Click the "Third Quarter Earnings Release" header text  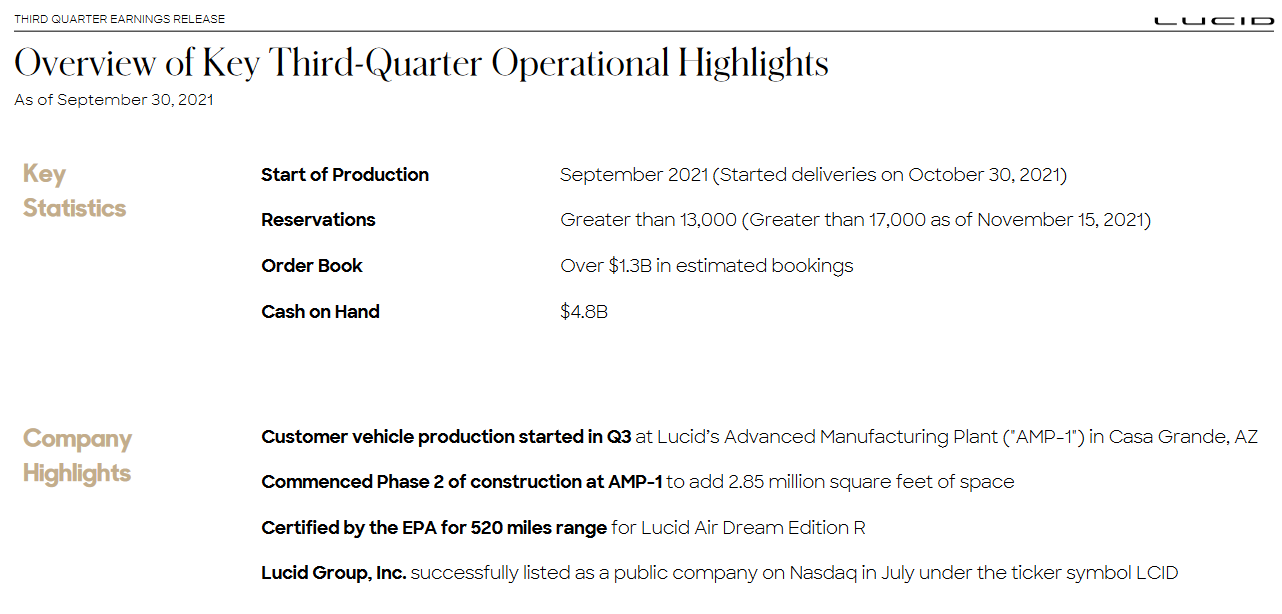click(x=120, y=19)
